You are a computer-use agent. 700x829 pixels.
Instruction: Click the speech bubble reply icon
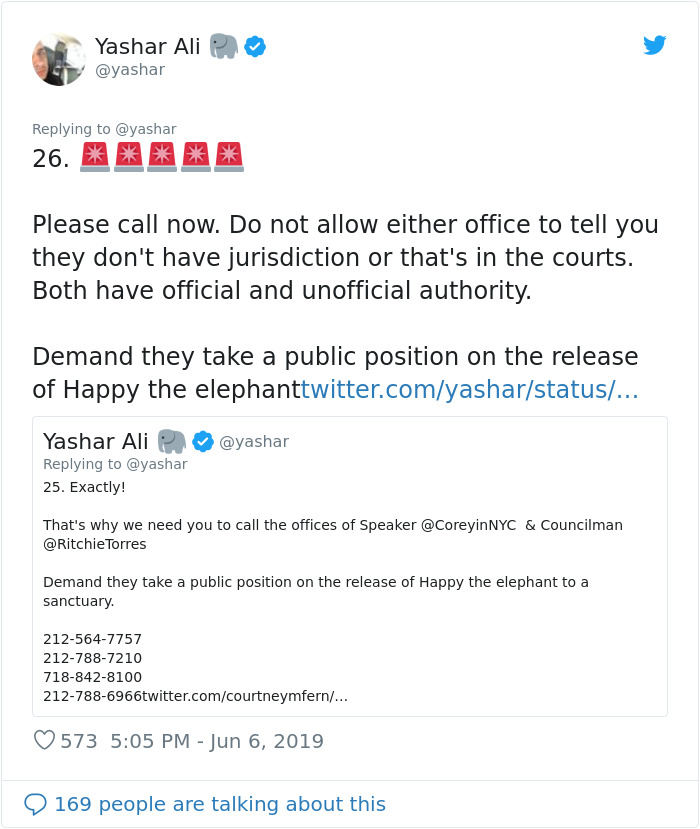[37, 804]
